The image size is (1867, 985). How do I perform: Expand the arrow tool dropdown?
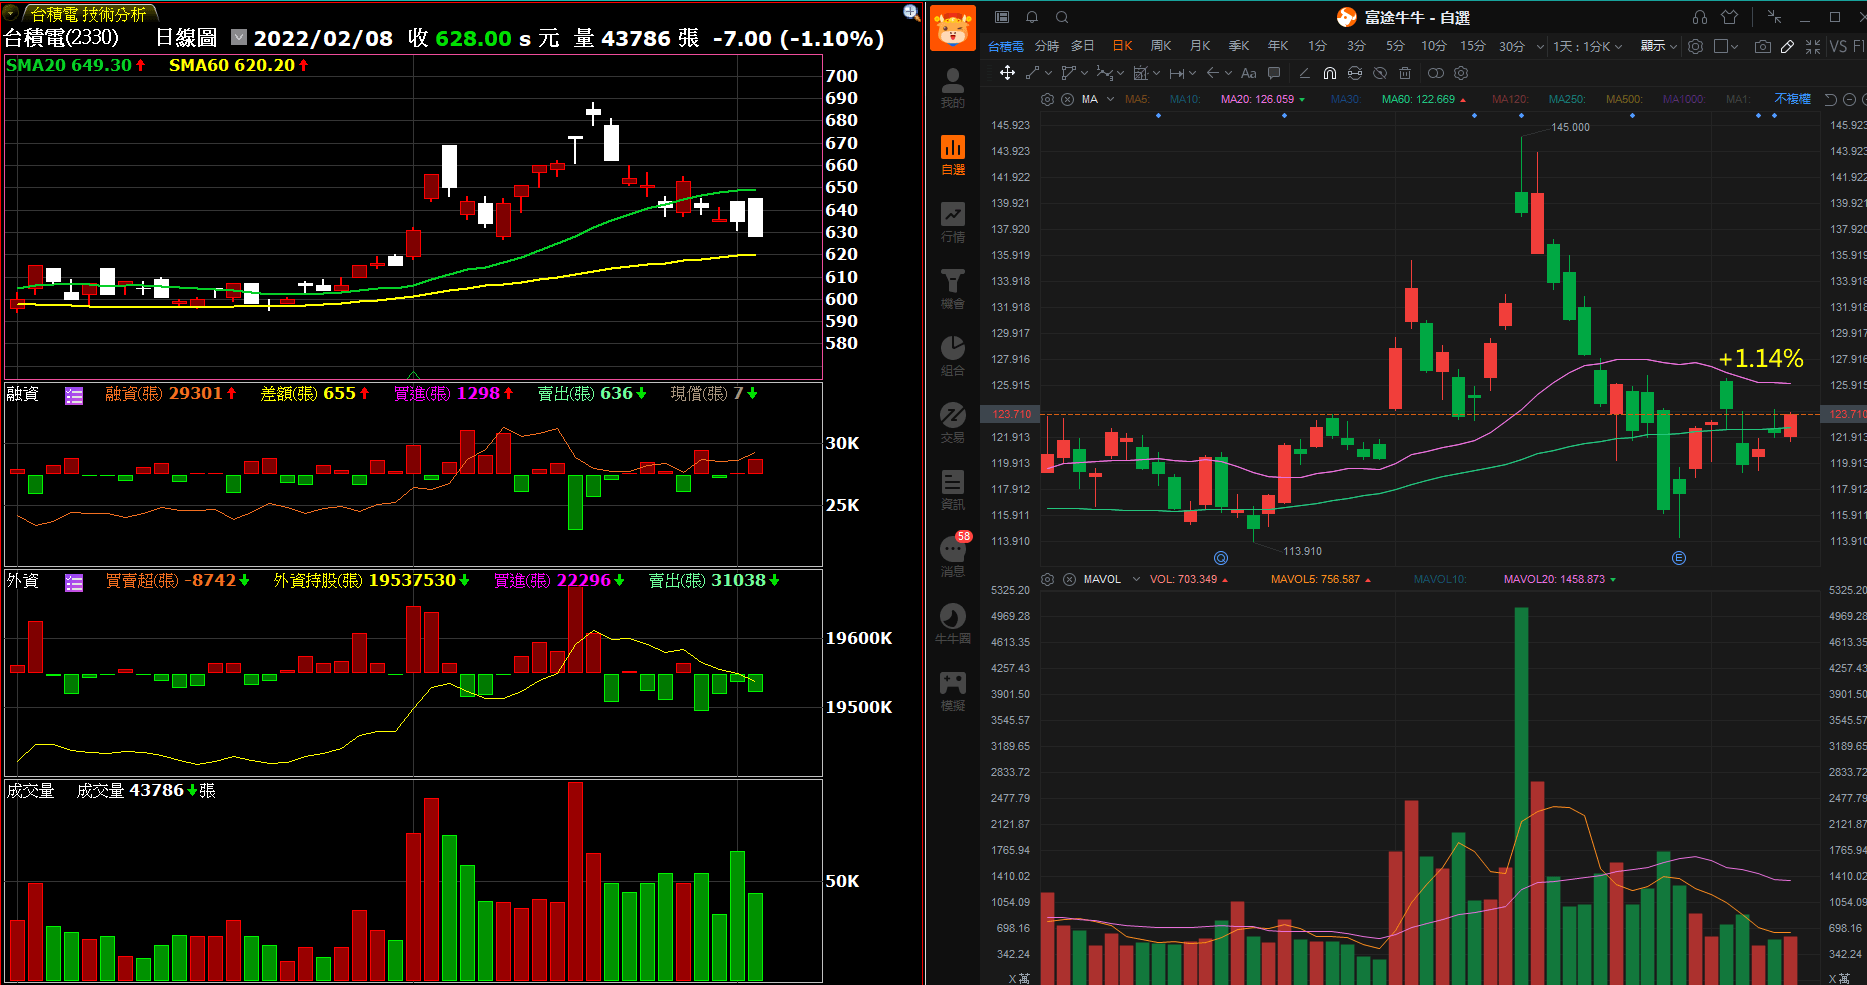coord(1228,73)
